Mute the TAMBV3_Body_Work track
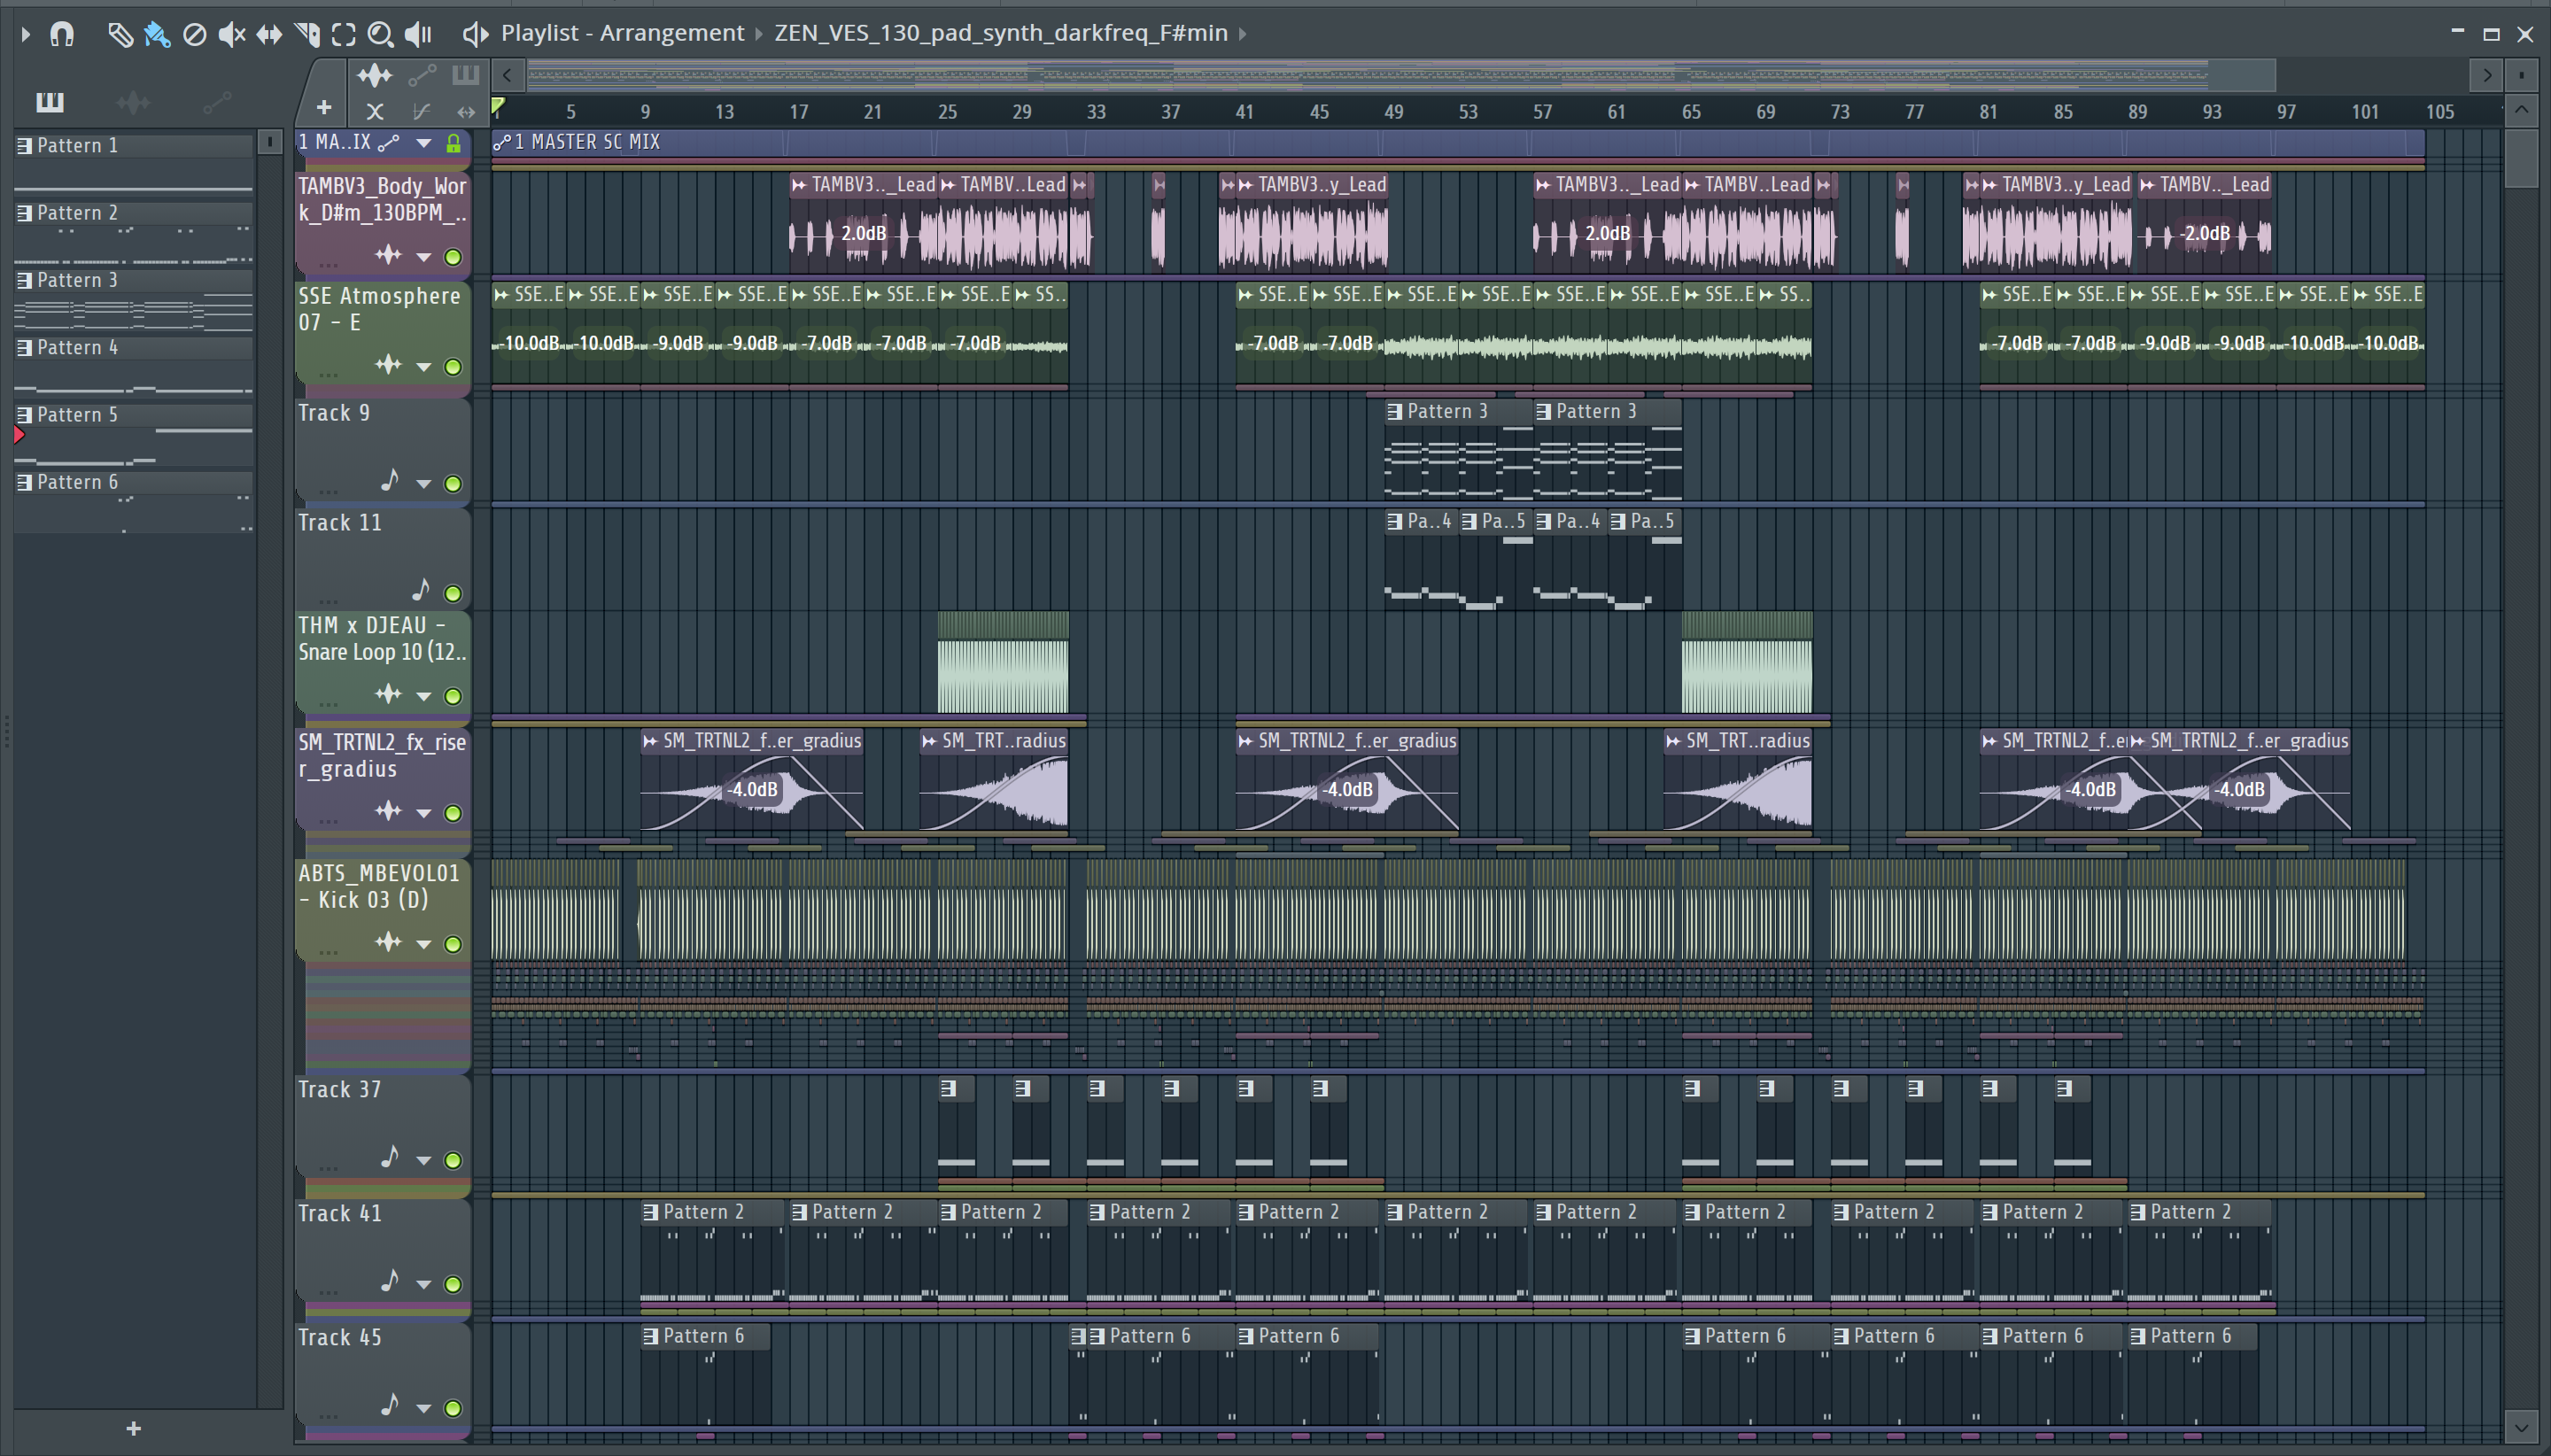Image resolution: width=2551 pixels, height=1456 pixels. tap(453, 257)
